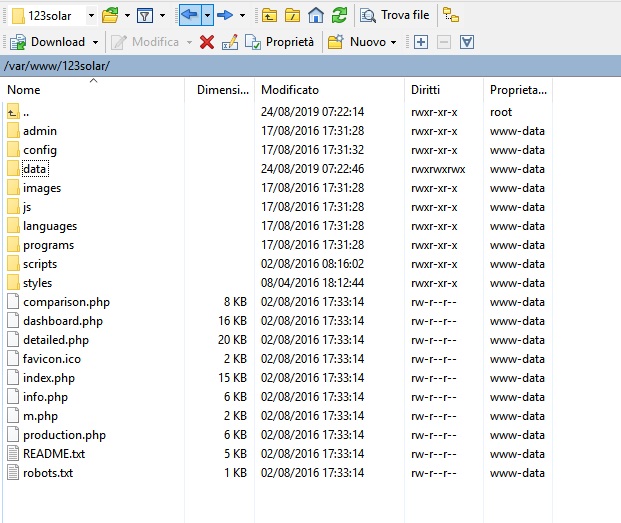Click the Modifica button
The width and height of the screenshot is (621, 523).
point(145,42)
